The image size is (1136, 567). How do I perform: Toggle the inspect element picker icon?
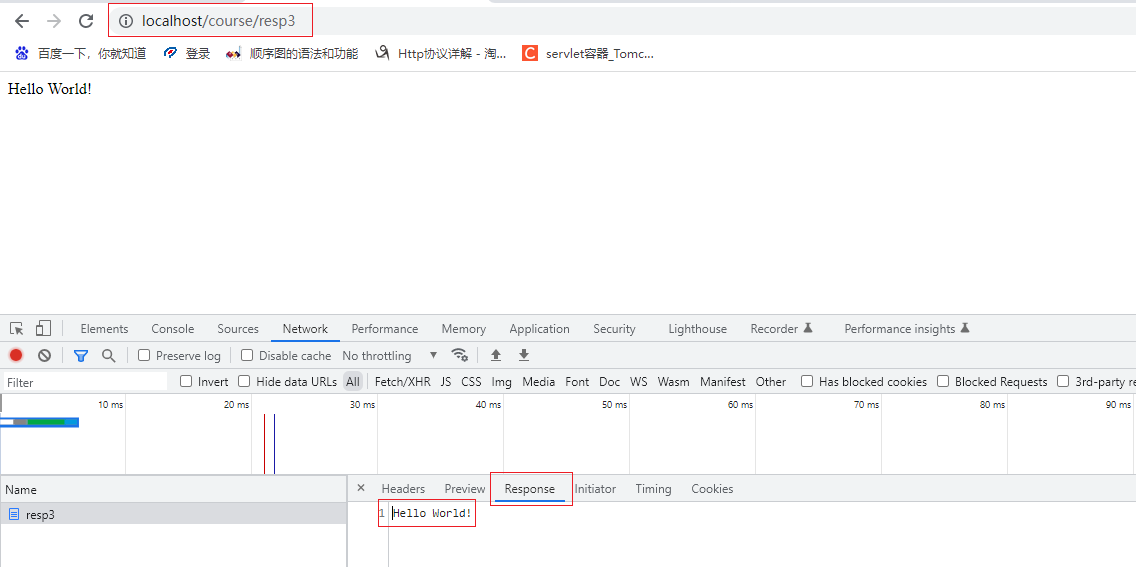pos(17,329)
